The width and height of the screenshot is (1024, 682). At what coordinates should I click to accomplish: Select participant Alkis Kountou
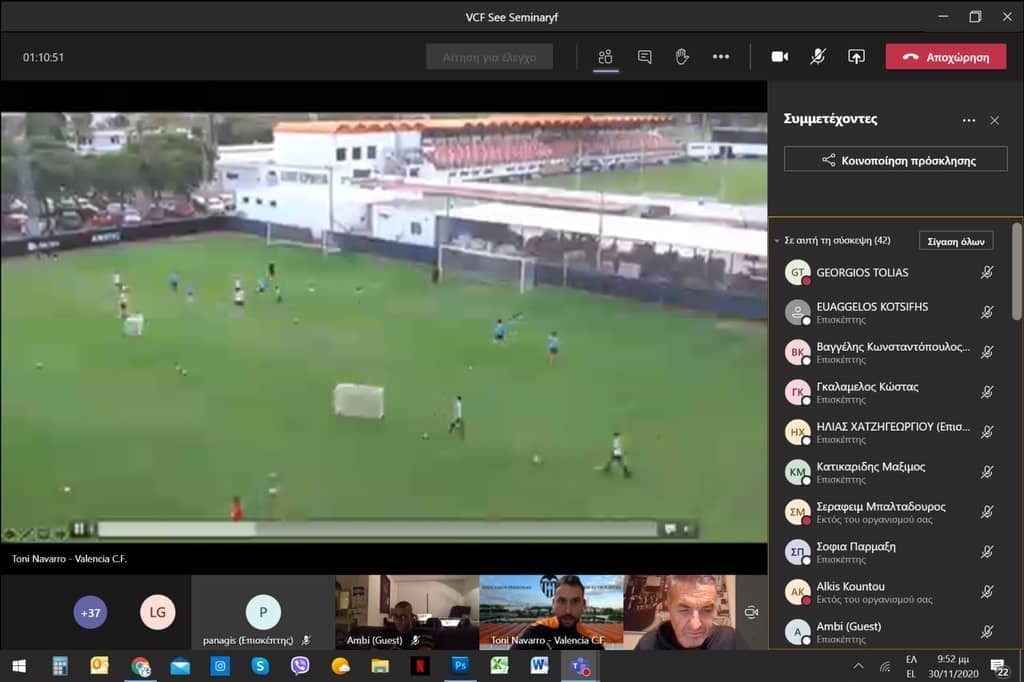point(891,592)
